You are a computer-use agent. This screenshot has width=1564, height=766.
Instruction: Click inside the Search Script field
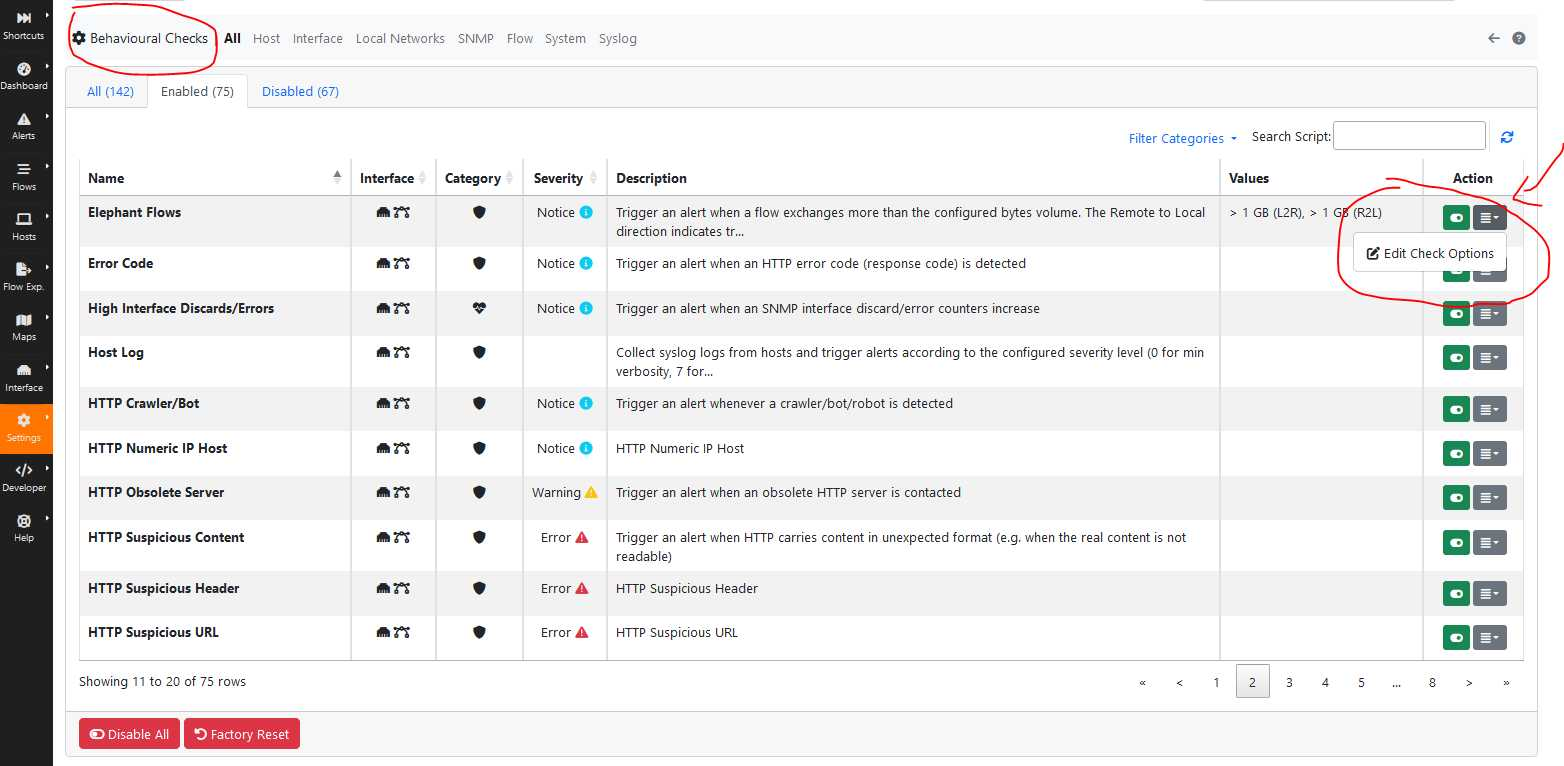click(x=1409, y=135)
